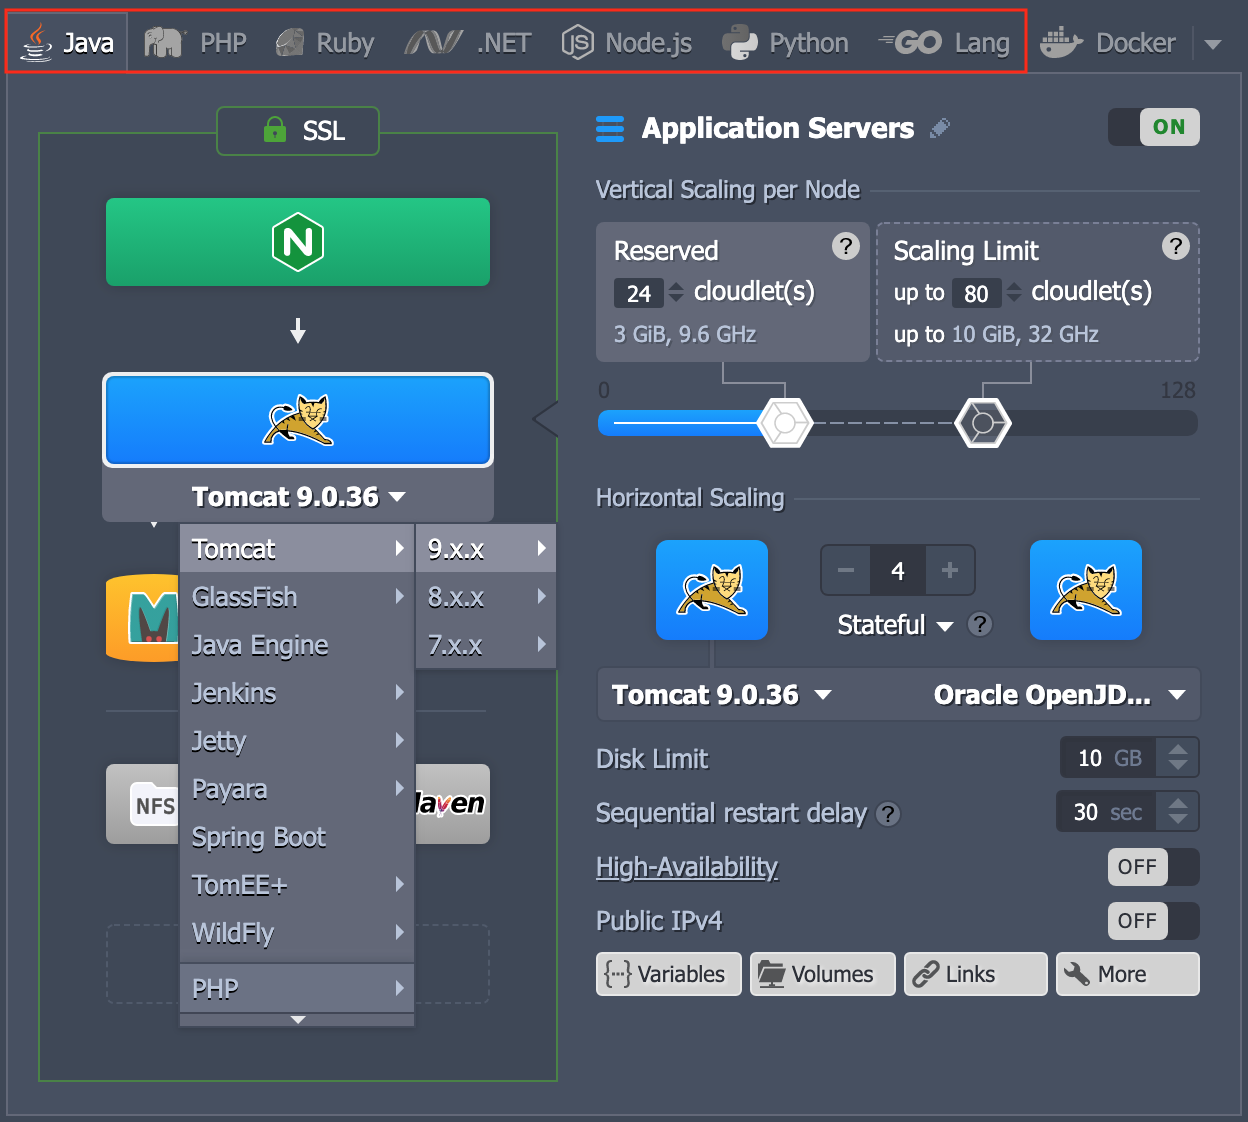
Task: Click the Disk Limit GB field
Action: coord(1108,758)
